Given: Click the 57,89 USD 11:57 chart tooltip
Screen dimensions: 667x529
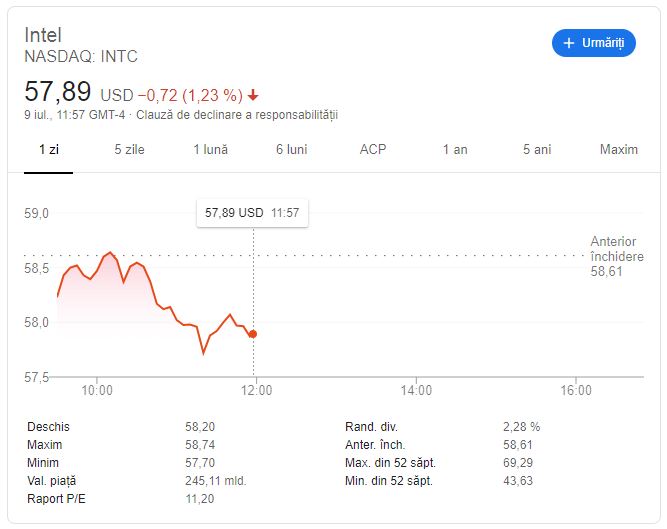Looking at the screenshot, I should click(x=252, y=213).
